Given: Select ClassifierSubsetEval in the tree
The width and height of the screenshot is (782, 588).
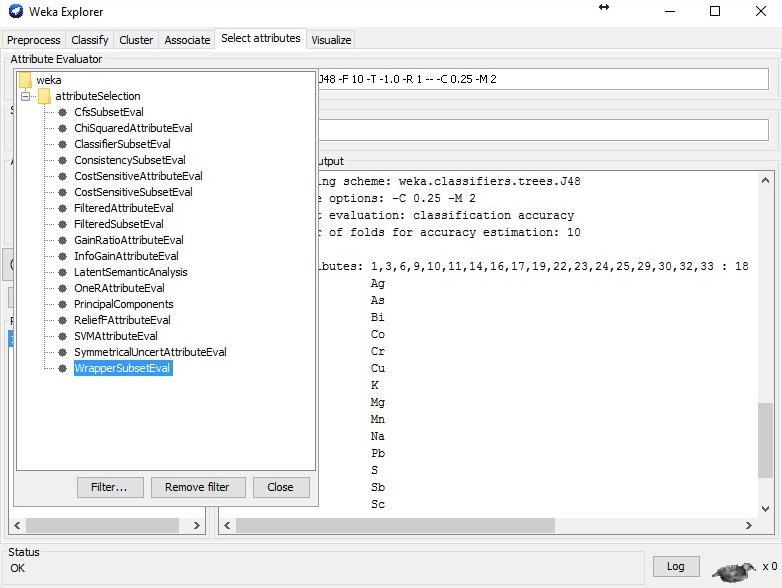Looking at the screenshot, I should [x=122, y=144].
